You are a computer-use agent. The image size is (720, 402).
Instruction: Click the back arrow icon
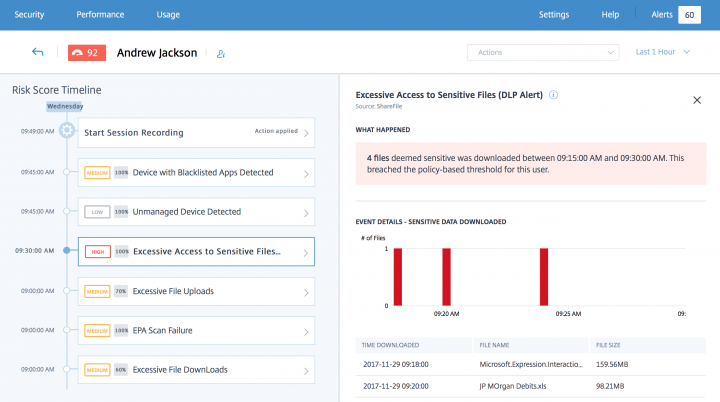pyautogui.click(x=38, y=52)
